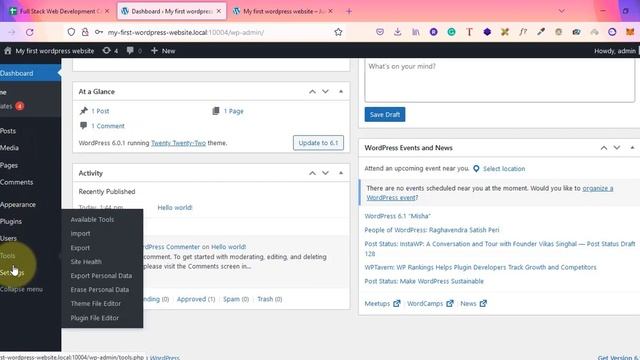Open Plugins in the admin sidebar
The image size is (640, 360).
(11, 221)
